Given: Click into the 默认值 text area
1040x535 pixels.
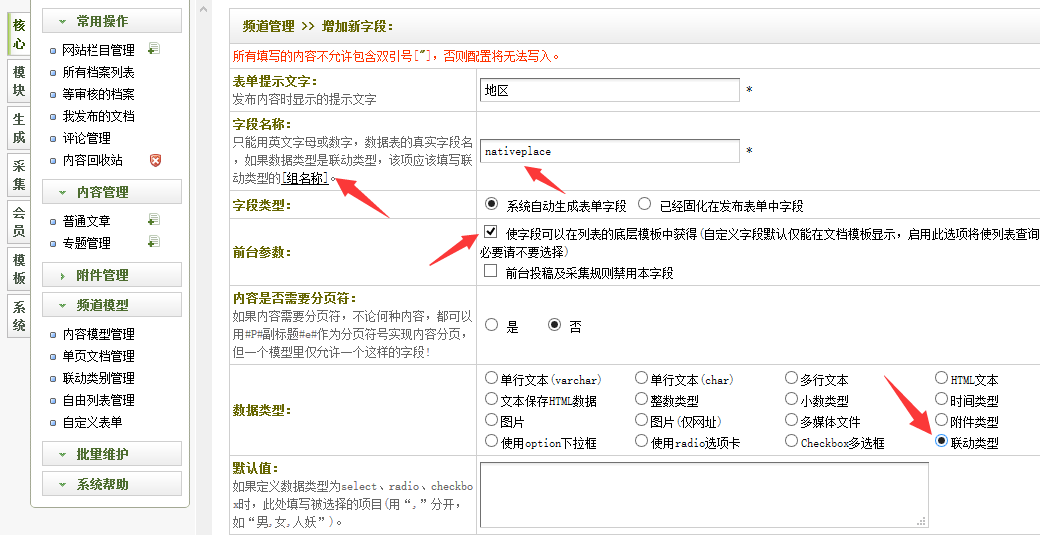Looking at the screenshot, I should [703, 494].
